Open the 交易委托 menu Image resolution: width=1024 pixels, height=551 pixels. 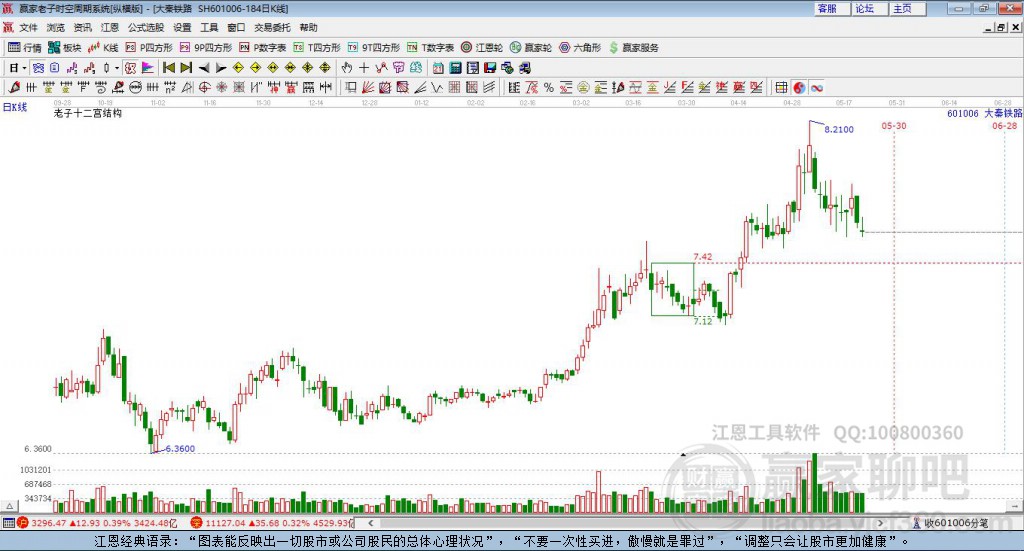click(272, 27)
